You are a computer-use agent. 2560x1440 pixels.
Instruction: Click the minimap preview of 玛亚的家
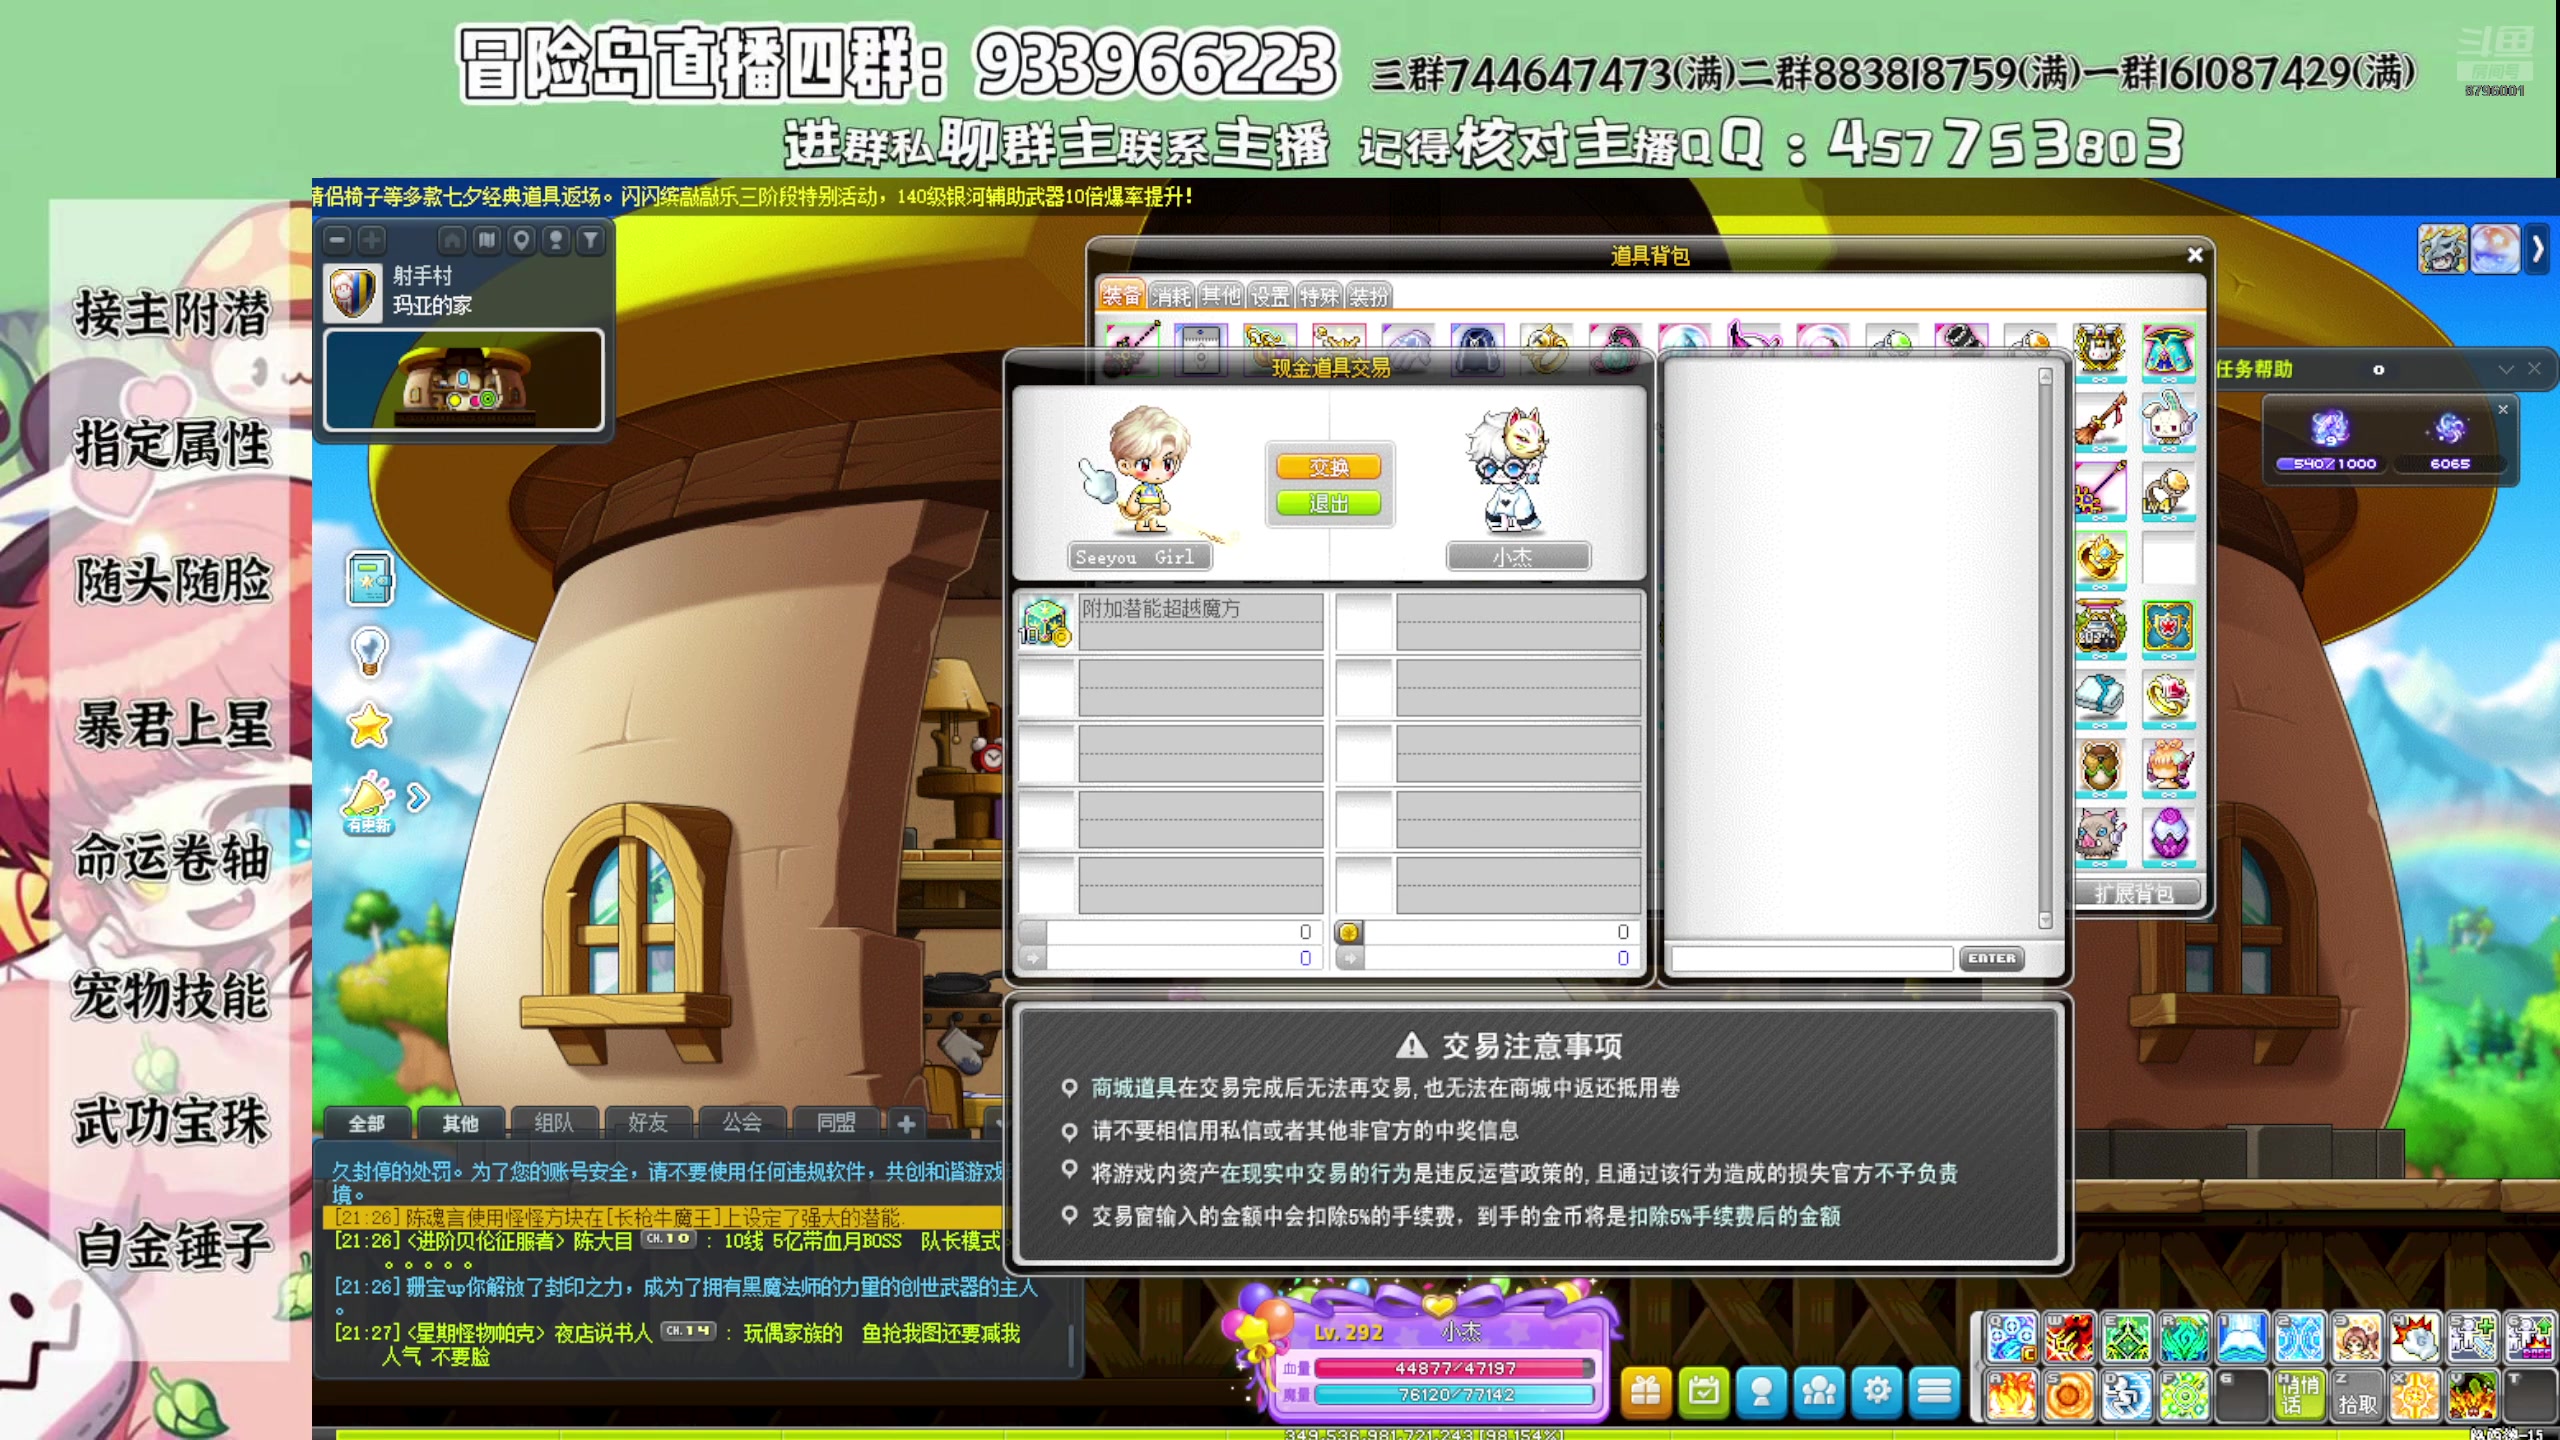click(x=464, y=380)
